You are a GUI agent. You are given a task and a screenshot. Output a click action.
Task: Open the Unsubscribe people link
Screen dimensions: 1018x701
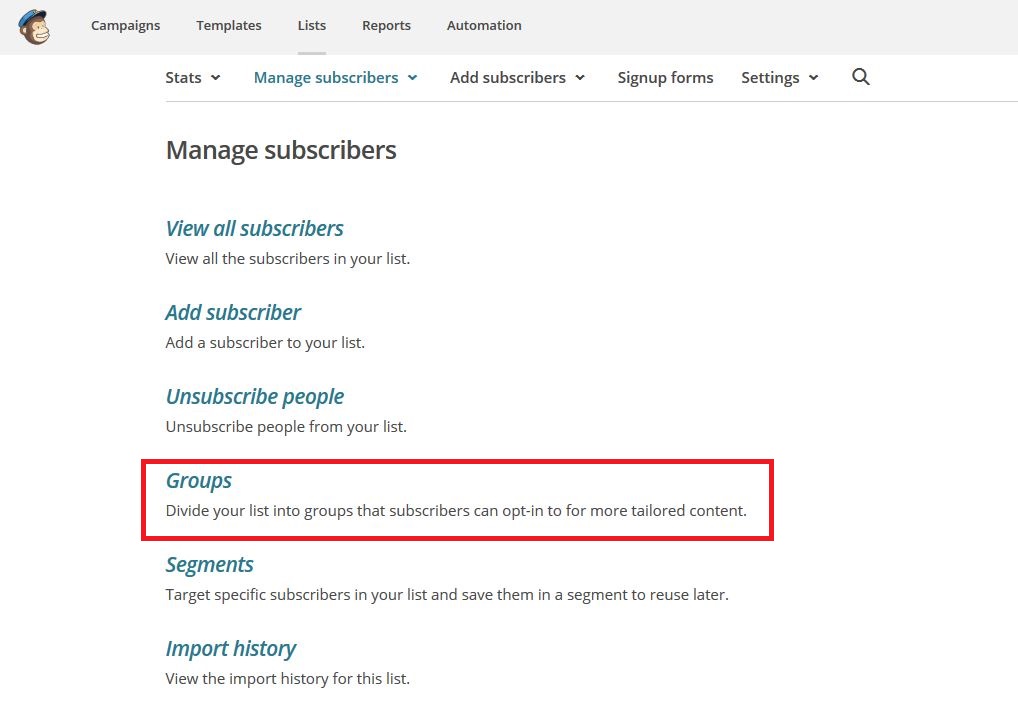pos(254,397)
